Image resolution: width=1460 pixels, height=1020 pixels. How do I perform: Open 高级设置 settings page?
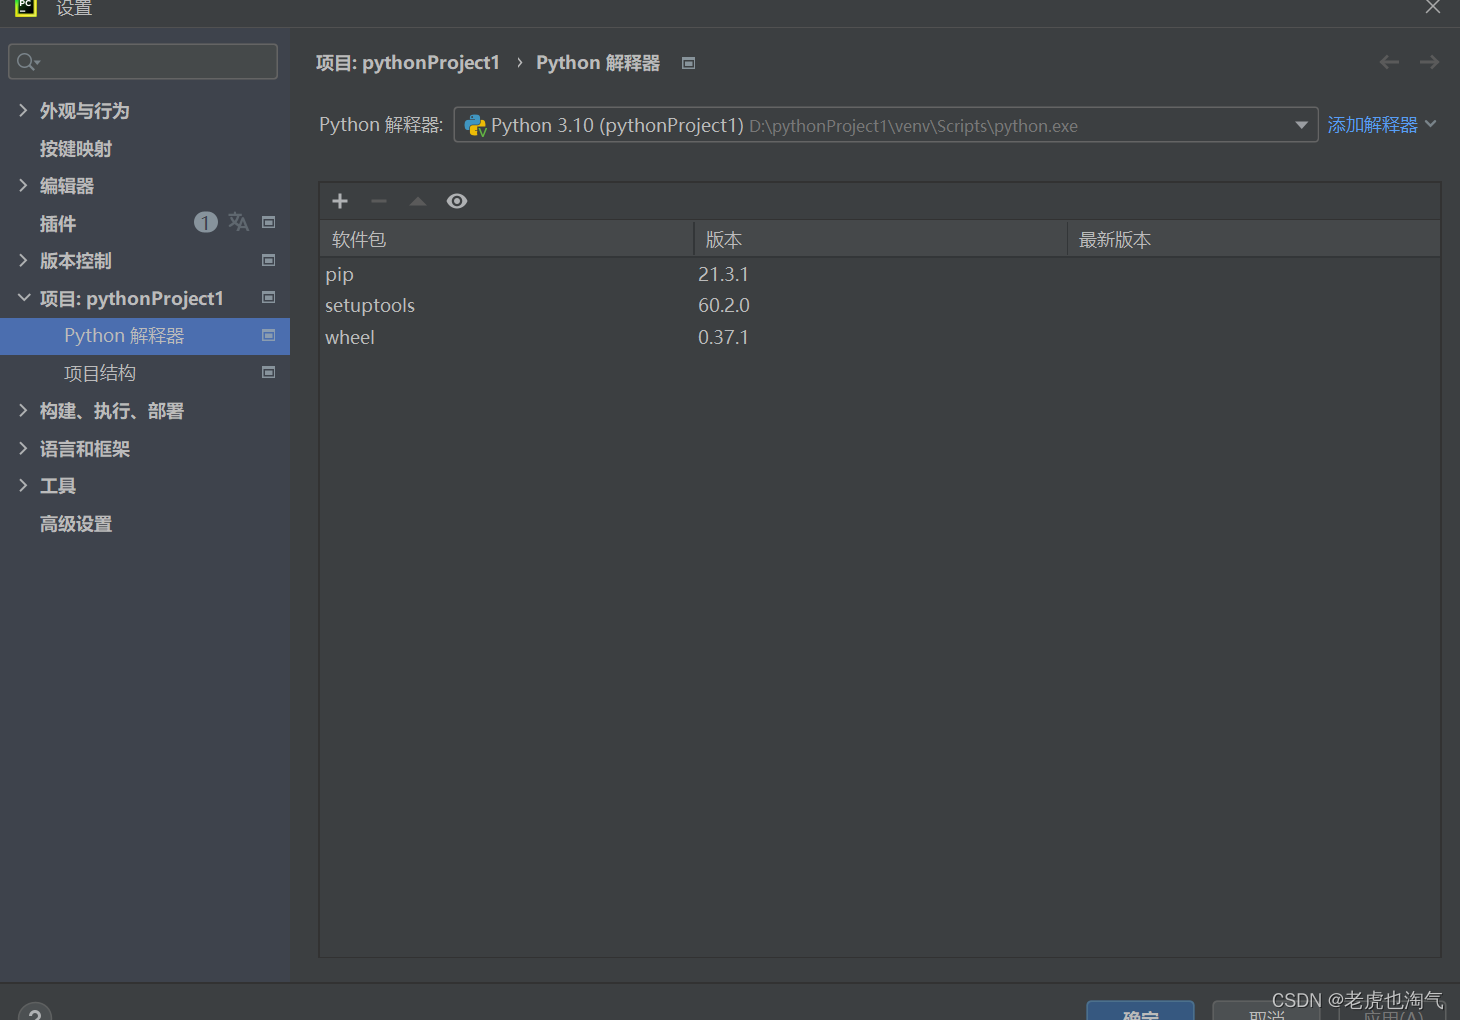coord(76,524)
